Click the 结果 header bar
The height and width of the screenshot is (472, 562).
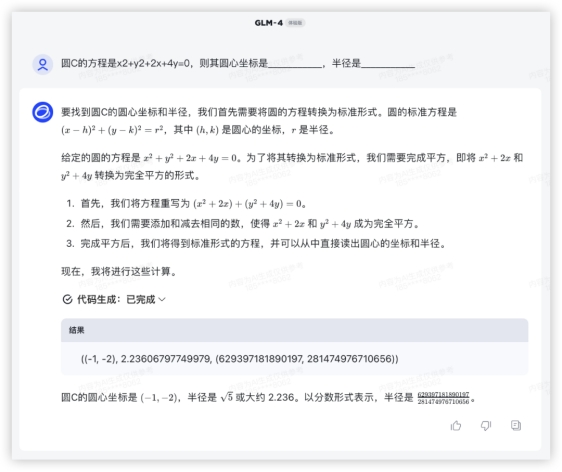pyautogui.click(x=294, y=330)
